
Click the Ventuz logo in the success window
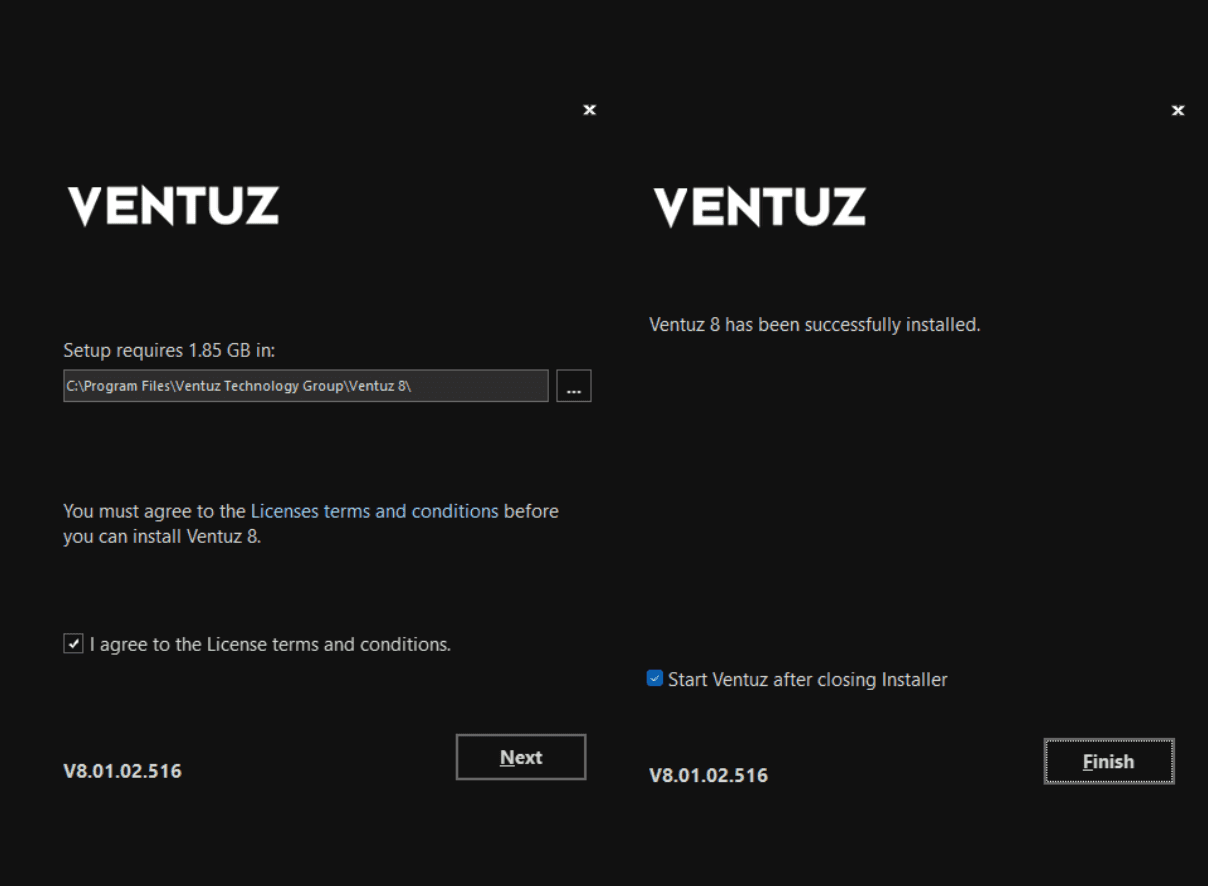pyautogui.click(x=759, y=207)
